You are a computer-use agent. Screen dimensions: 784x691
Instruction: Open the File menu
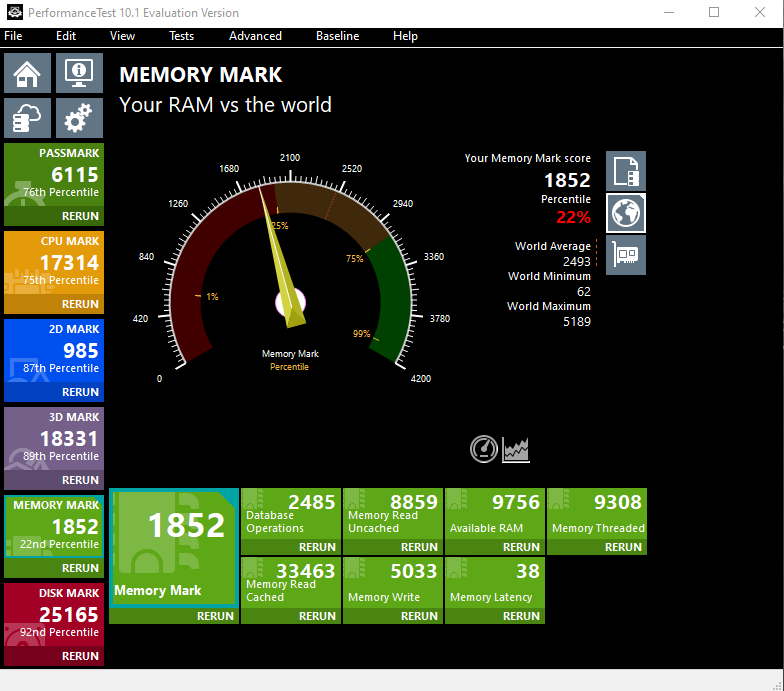13,36
